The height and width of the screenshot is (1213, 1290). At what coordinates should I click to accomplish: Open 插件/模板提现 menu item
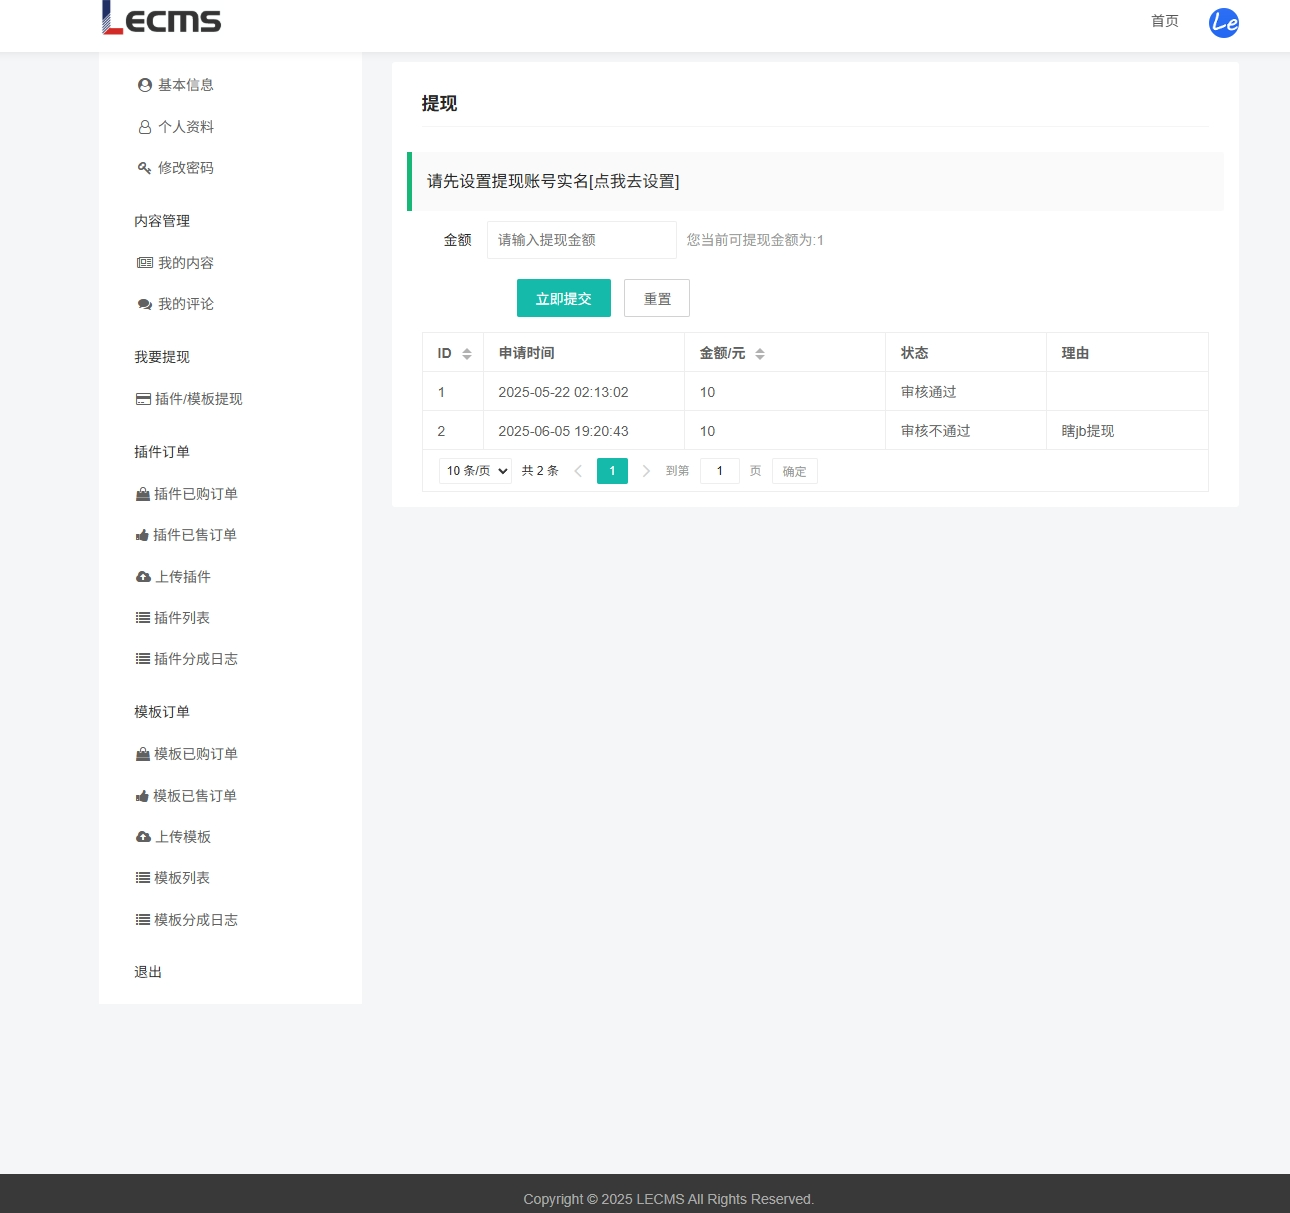tap(199, 399)
